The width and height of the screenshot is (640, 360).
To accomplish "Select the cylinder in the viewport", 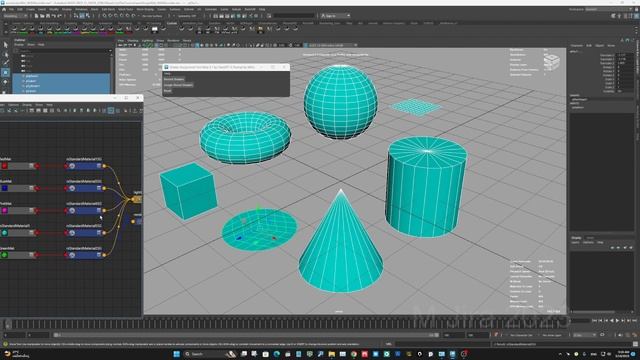I will click(x=425, y=187).
